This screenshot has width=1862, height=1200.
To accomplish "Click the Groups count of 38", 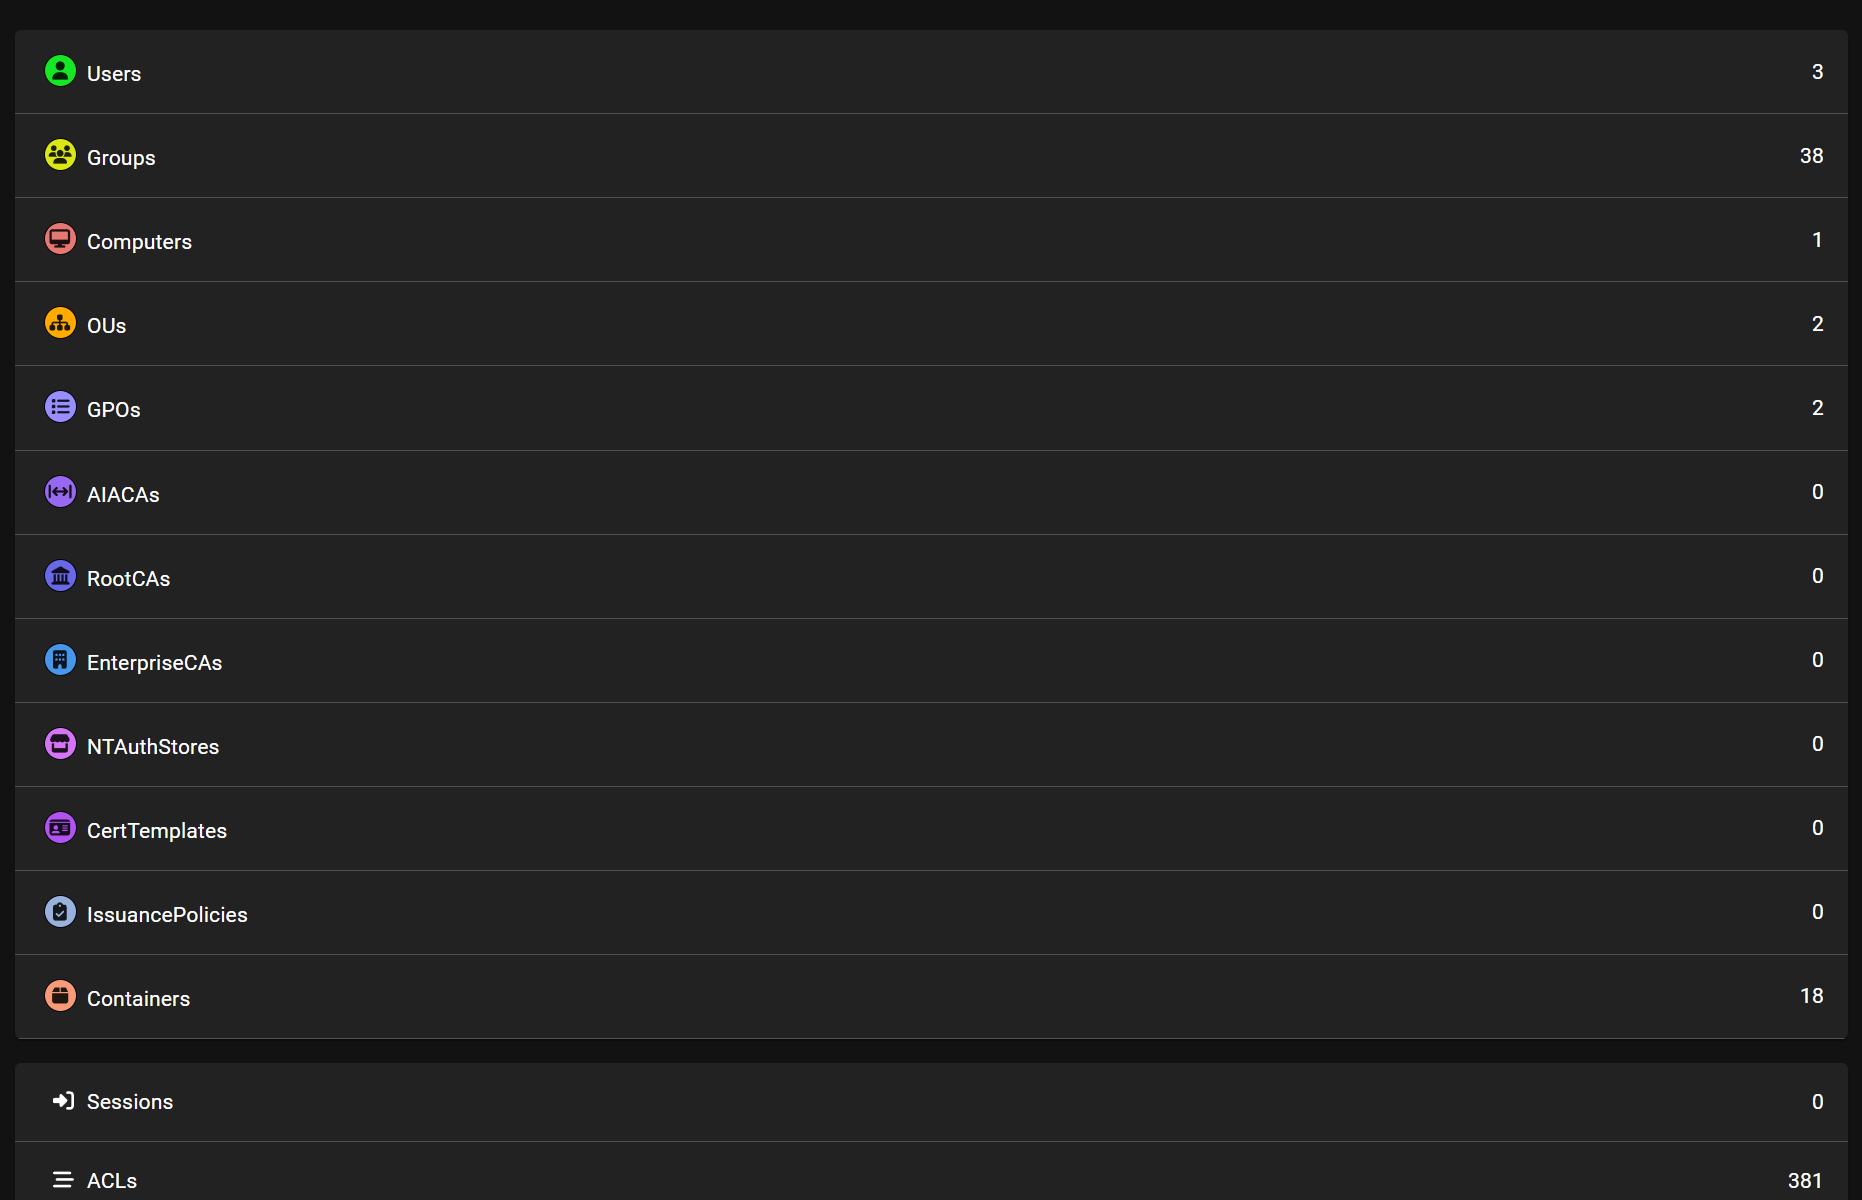I will coord(1811,156).
